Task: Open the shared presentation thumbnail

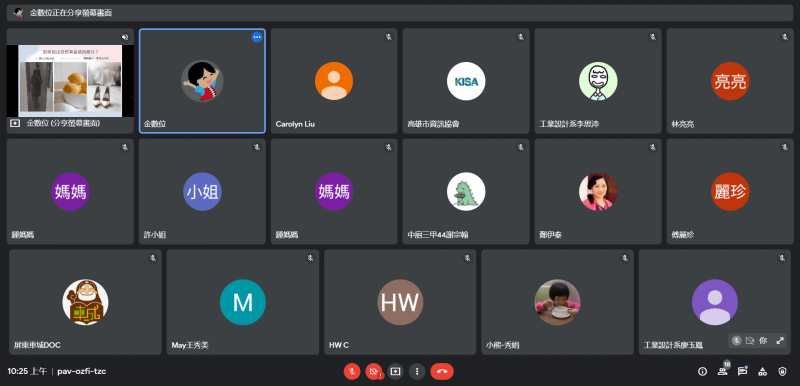Action: point(70,81)
